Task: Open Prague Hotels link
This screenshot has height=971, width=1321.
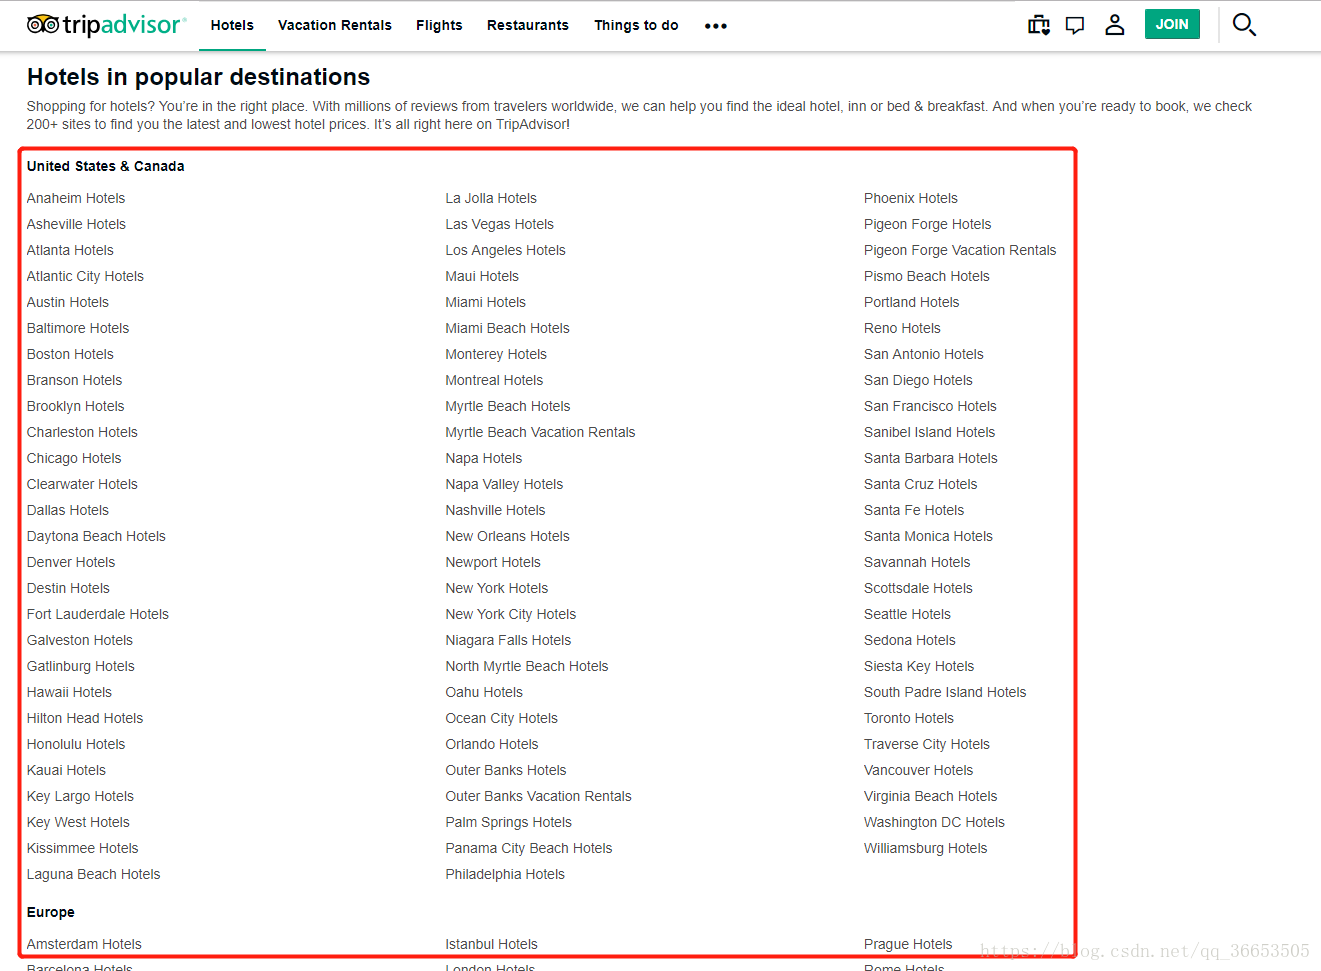Action: (908, 944)
